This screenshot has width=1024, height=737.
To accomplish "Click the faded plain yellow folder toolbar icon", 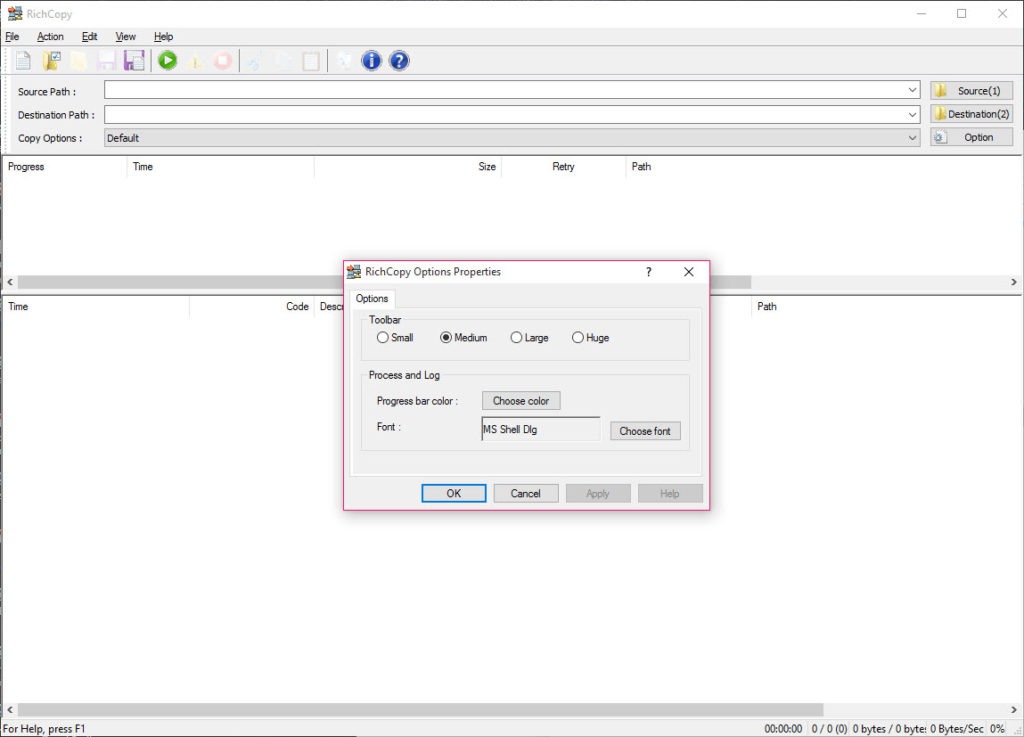I will pyautogui.click(x=78, y=61).
